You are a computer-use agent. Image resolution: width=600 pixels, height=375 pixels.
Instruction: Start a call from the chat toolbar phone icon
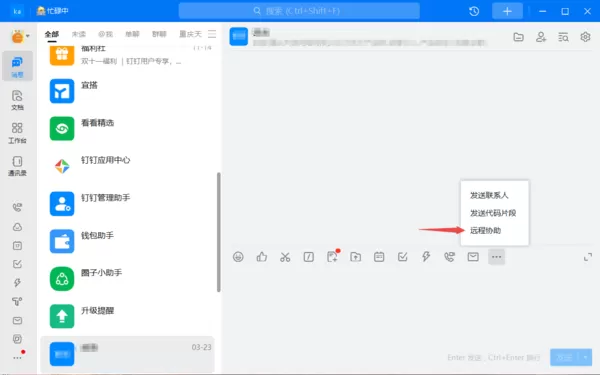[x=450, y=257]
